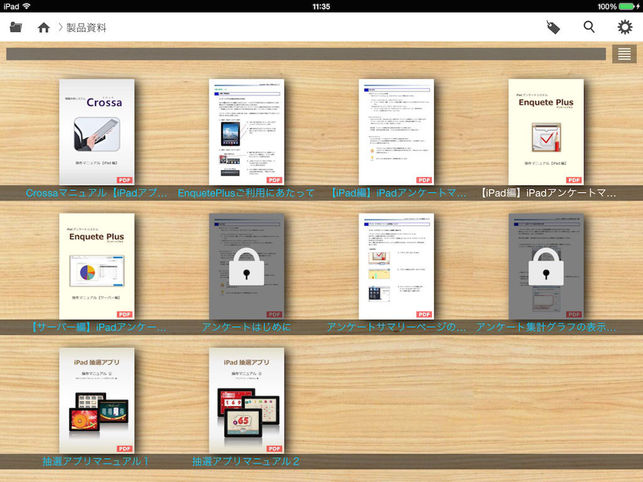This screenshot has width=643, height=482.
Task: Open search with the magnifier icon
Action: coord(589,27)
